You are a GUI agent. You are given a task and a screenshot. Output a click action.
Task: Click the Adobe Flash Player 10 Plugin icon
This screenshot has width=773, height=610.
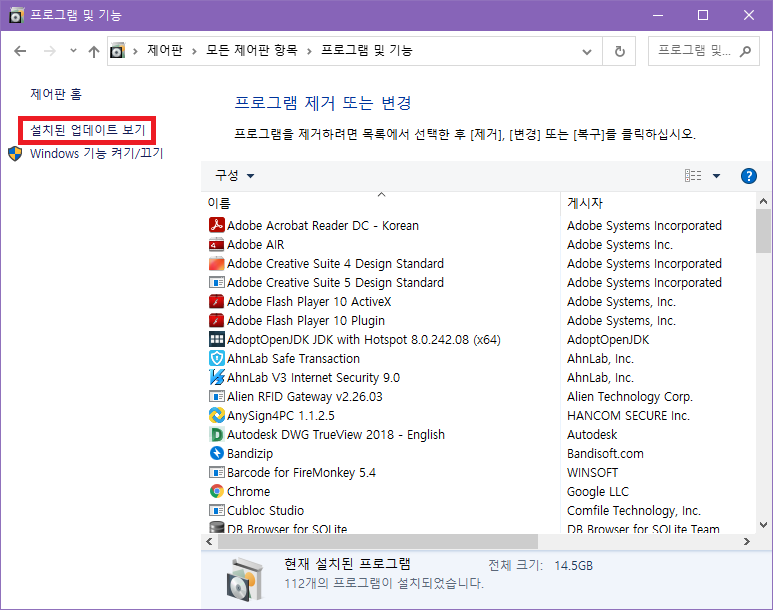tap(216, 321)
